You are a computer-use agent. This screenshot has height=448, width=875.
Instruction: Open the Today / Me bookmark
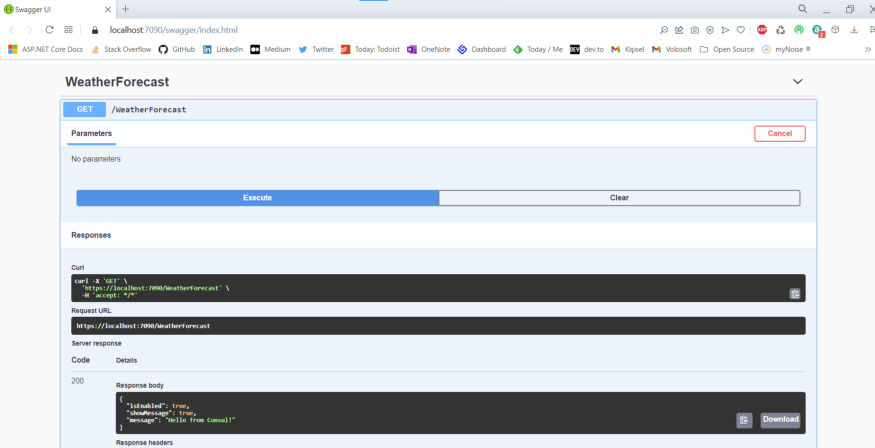click(x=538, y=50)
